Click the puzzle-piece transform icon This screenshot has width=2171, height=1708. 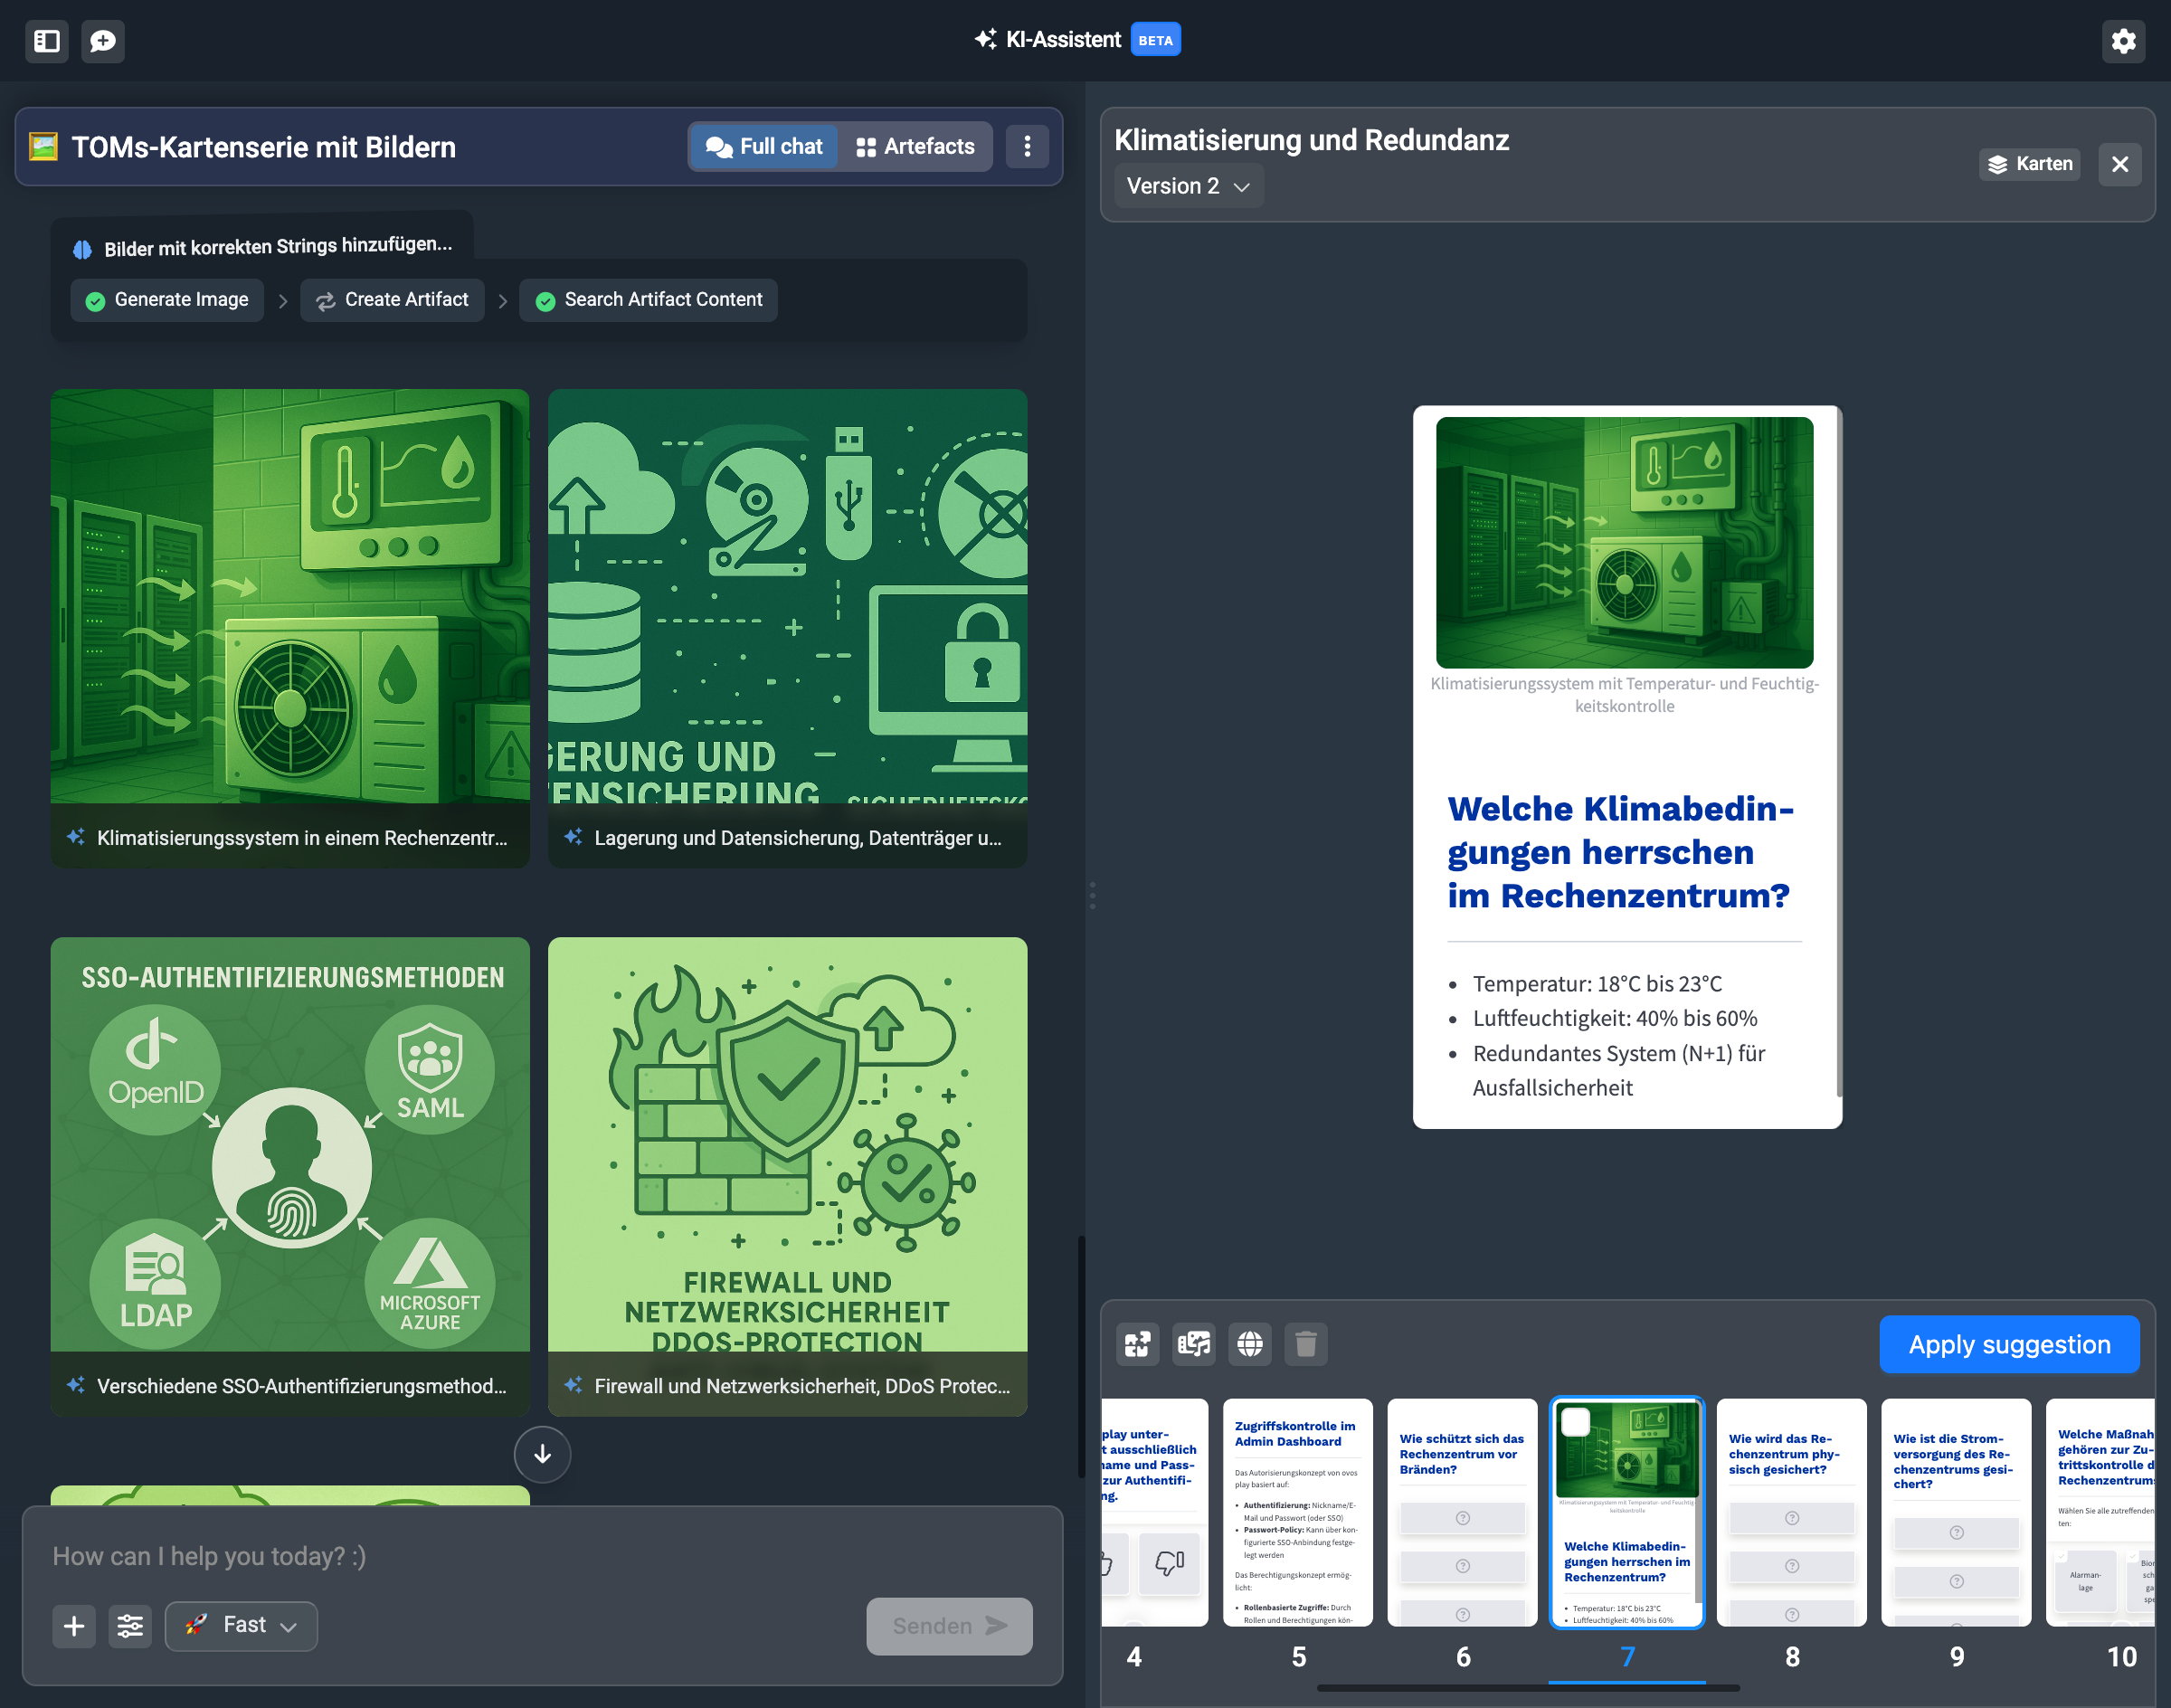click(1138, 1344)
